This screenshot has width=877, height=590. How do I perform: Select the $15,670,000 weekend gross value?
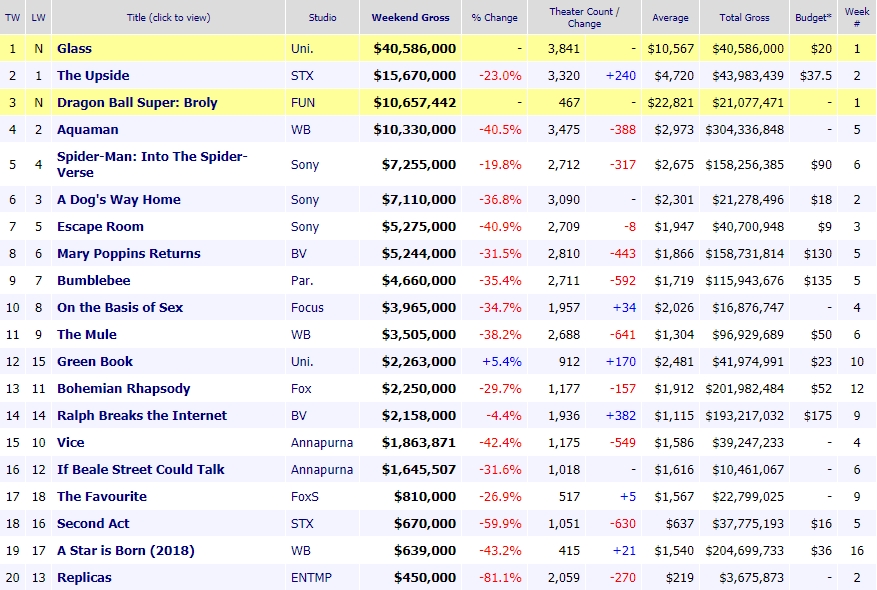[x=414, y=75]
